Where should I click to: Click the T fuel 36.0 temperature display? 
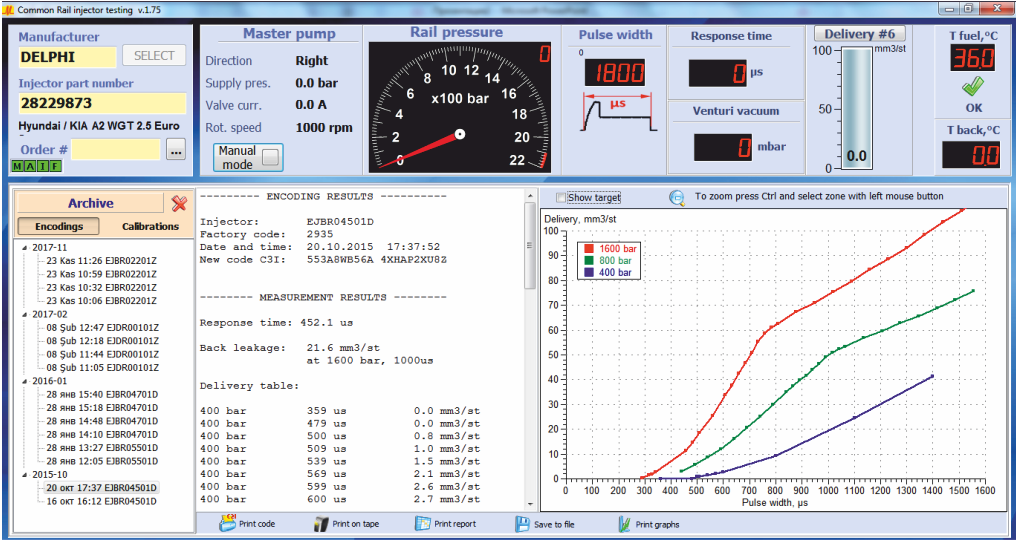973,60
